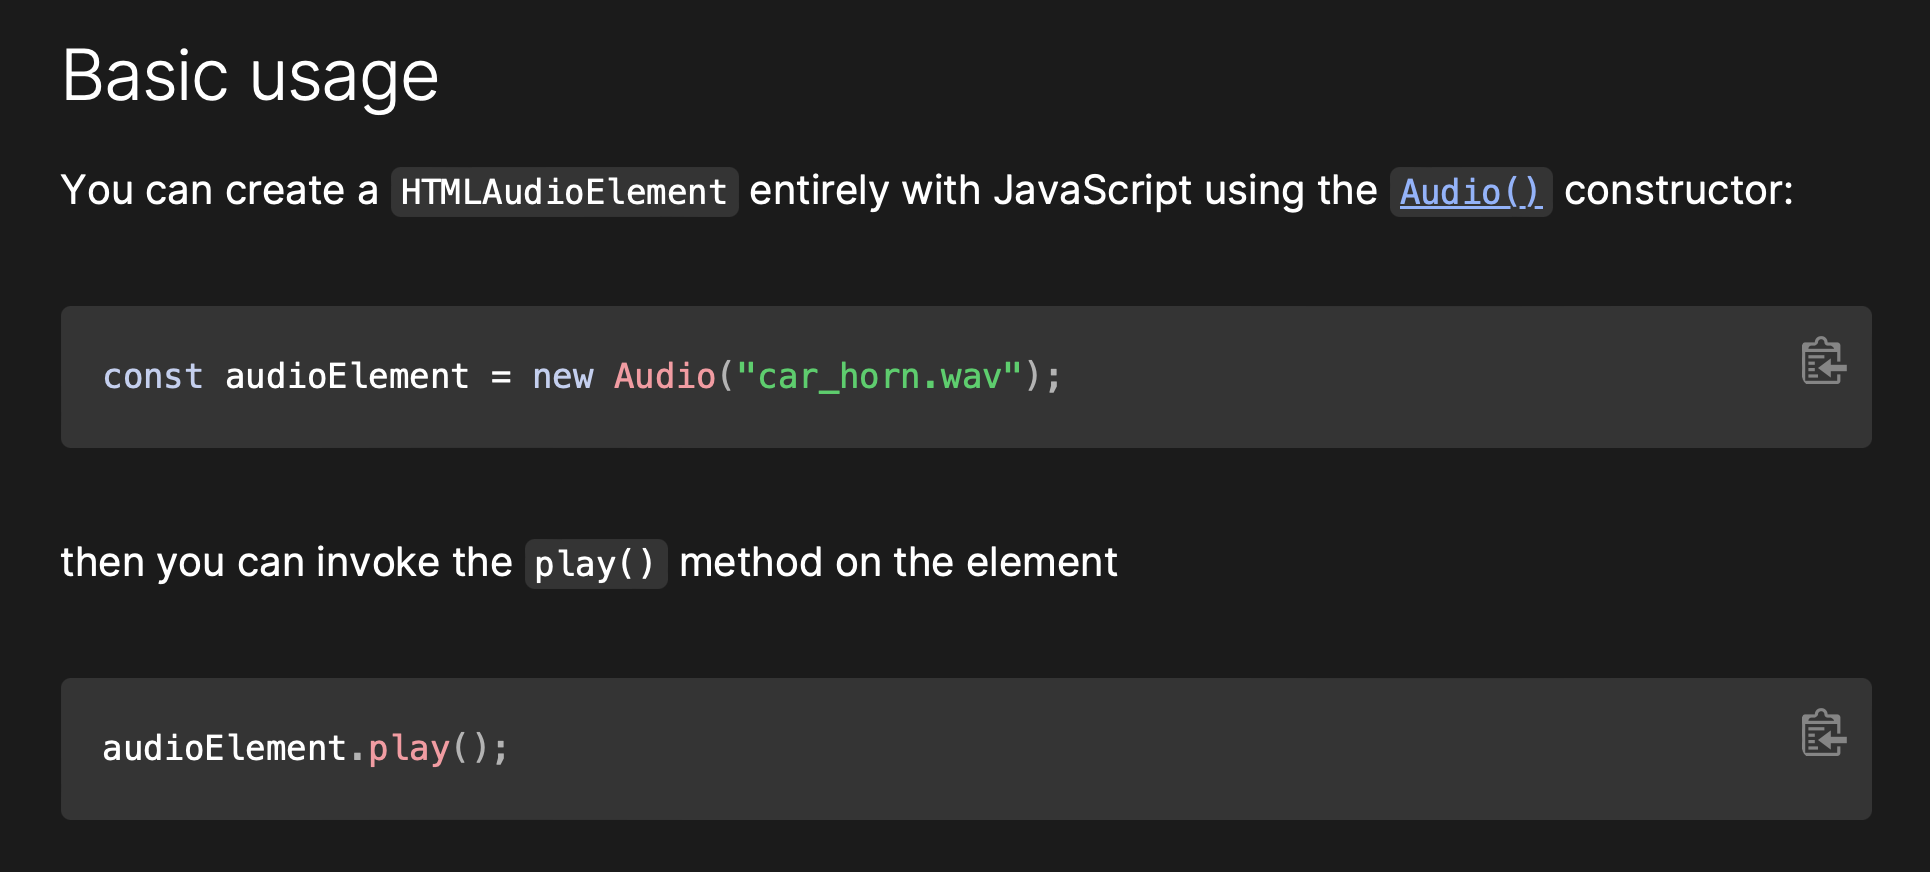
Task: Open the Audio() constructor link
Action: coord(1470,192)
